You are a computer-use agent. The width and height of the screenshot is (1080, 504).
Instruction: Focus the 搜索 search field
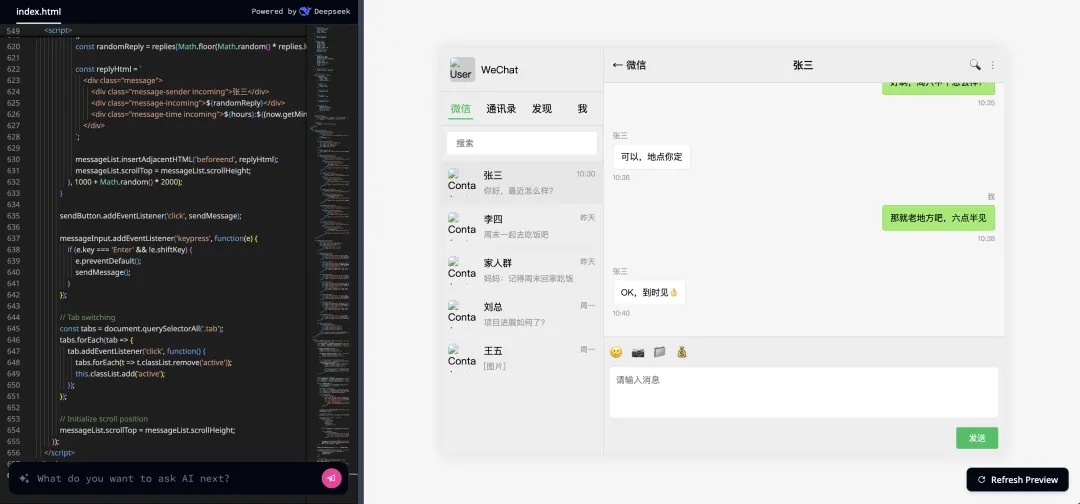click(x=521, y=143)
